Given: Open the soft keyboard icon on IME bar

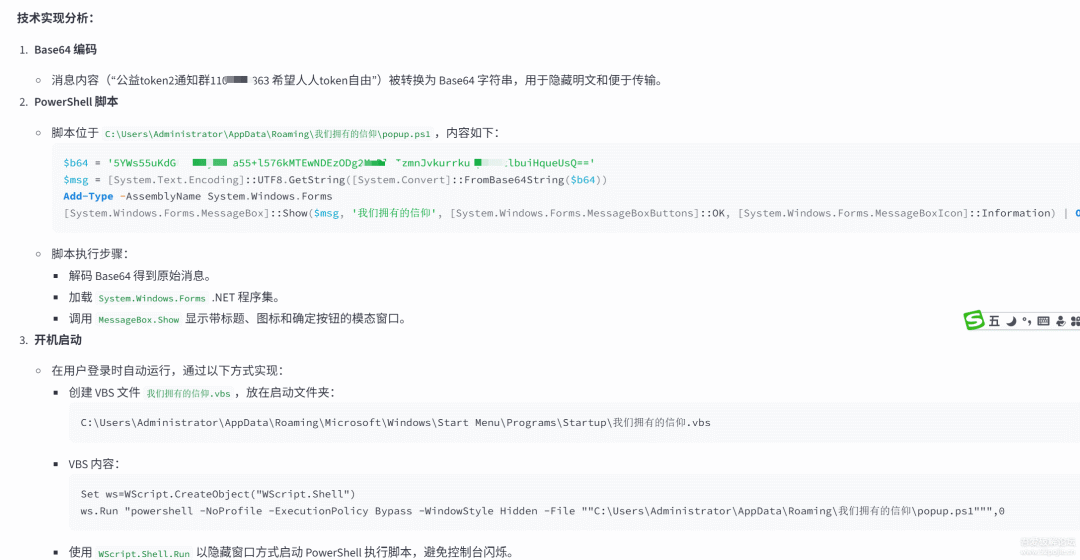Looking at the screenshot, I should coord(1043,321).
